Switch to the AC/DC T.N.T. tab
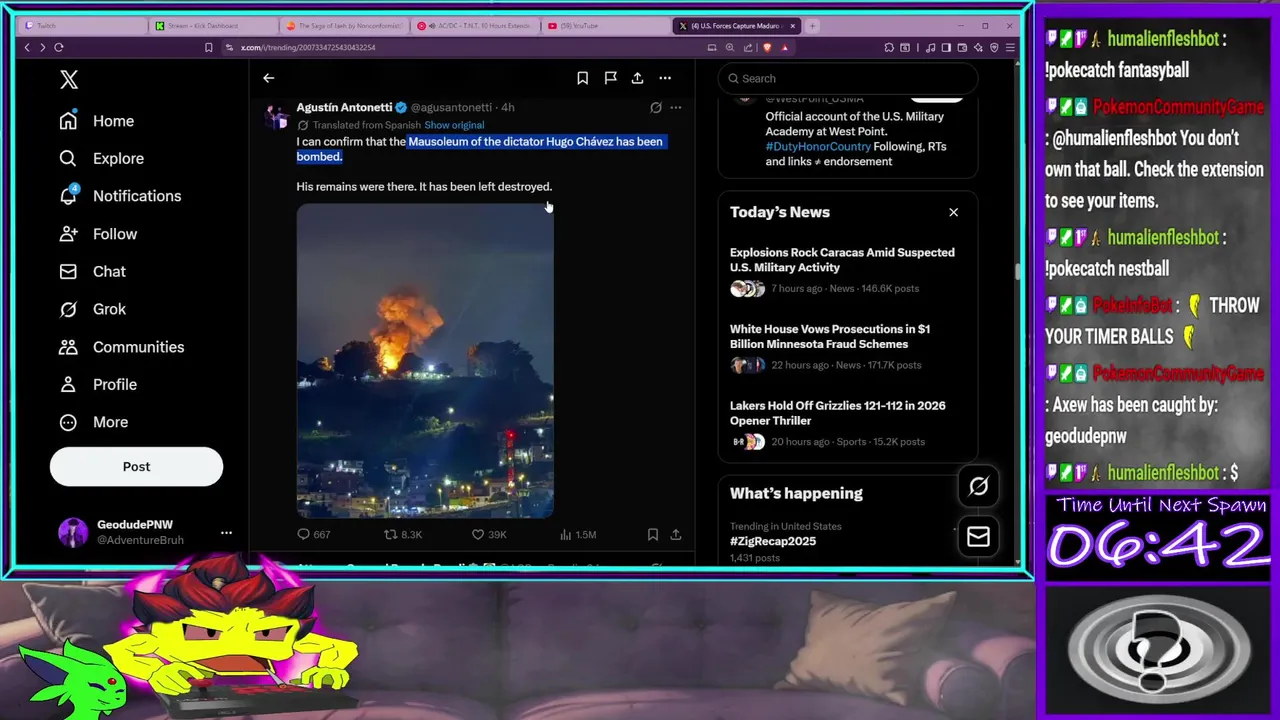The width and height of the screenshot is (1280, 720). pos(476,26)
